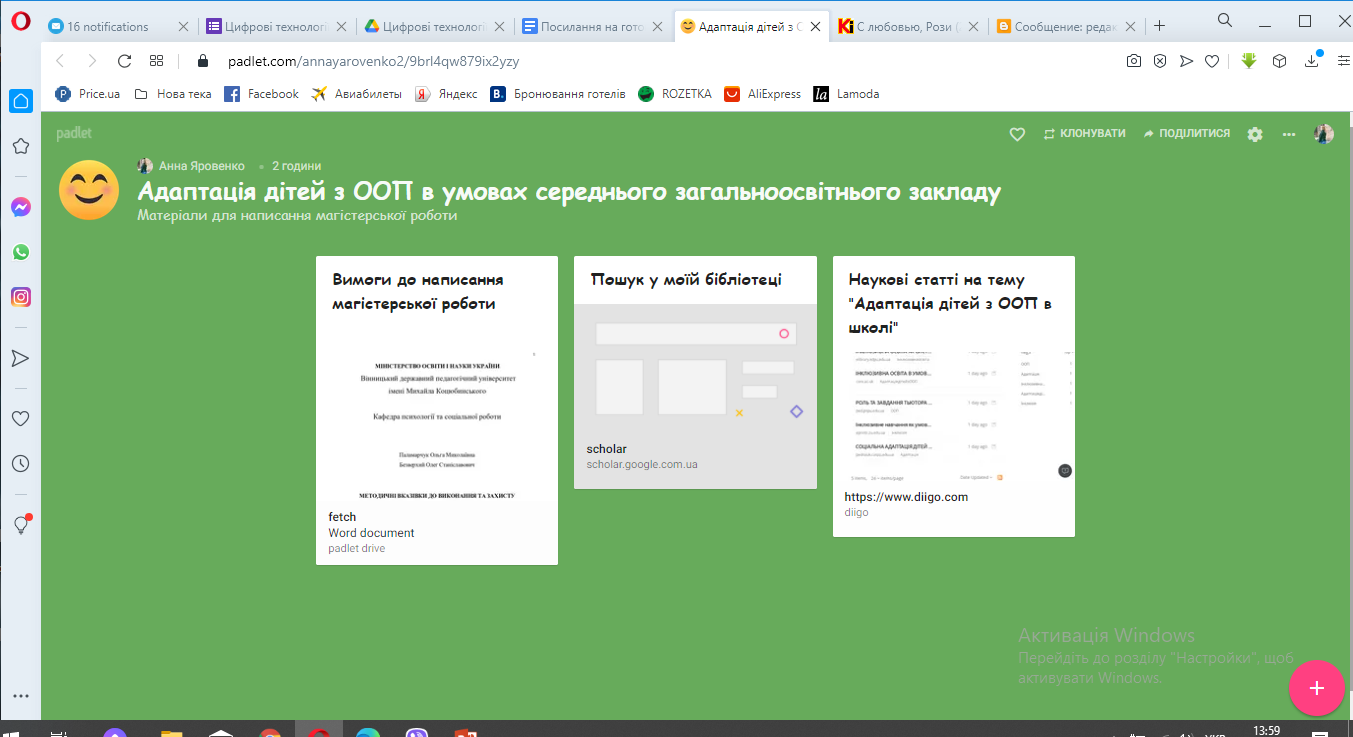This screenshot has height=737, width=1353.
Task: Open Lamoda bookmark
Action: [847, 94]
